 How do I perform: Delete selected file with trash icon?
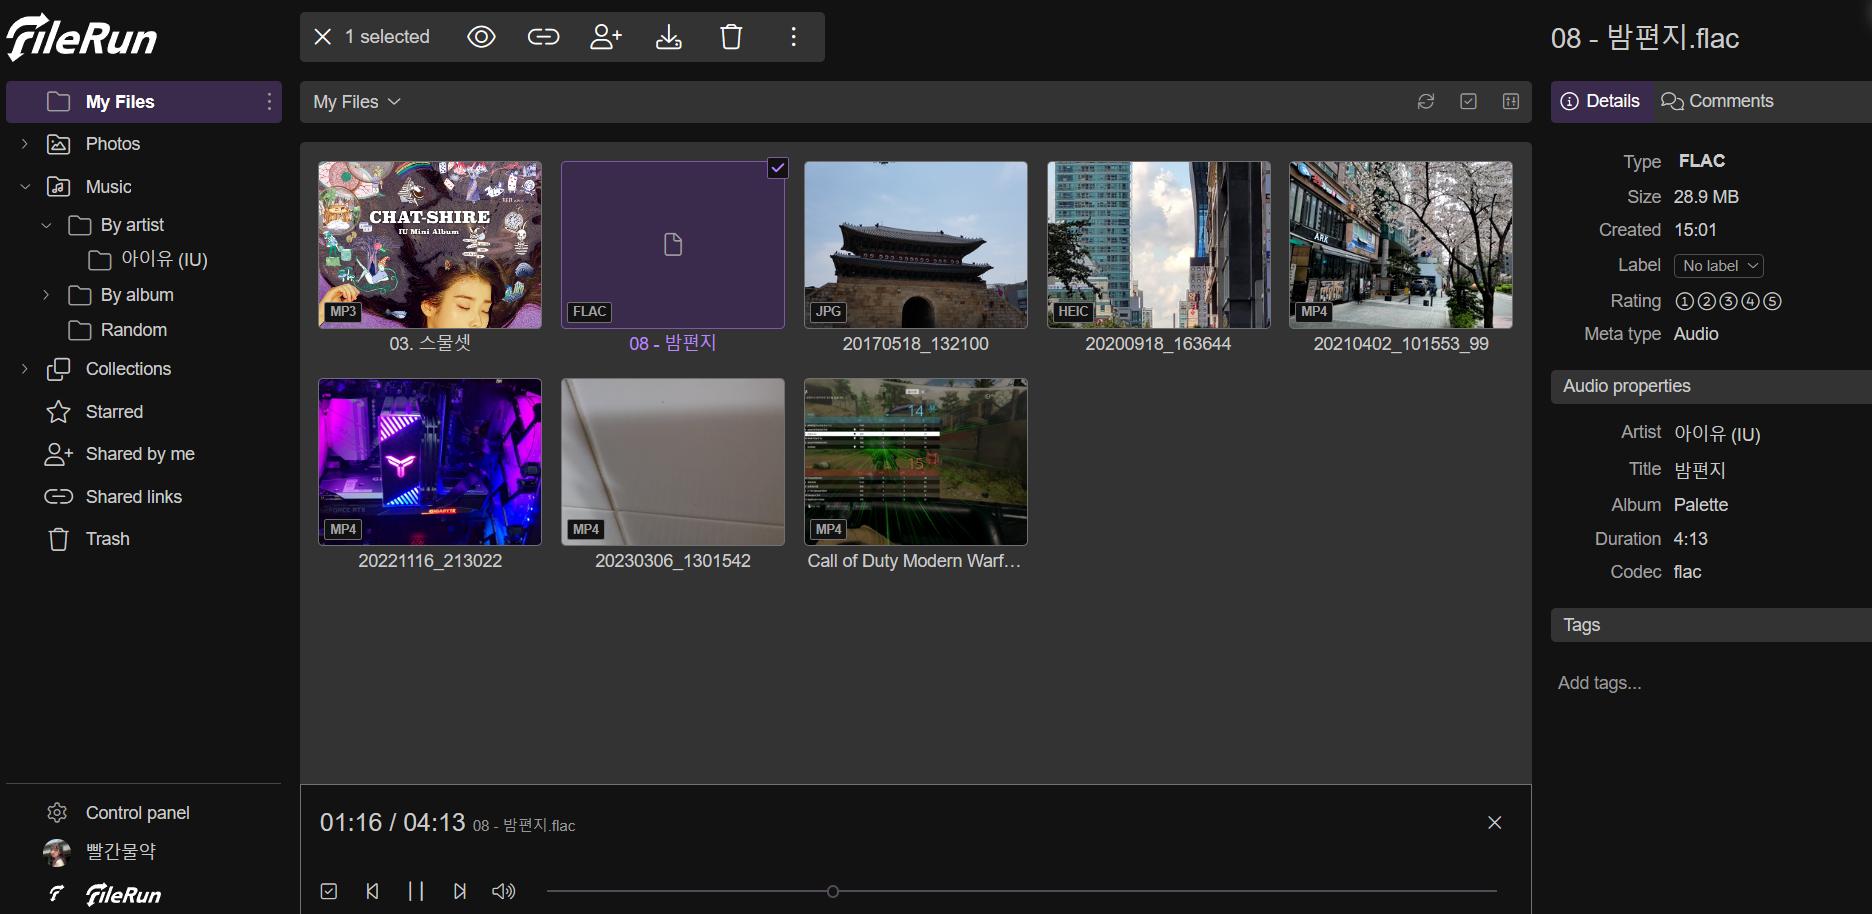pos(731,37)
